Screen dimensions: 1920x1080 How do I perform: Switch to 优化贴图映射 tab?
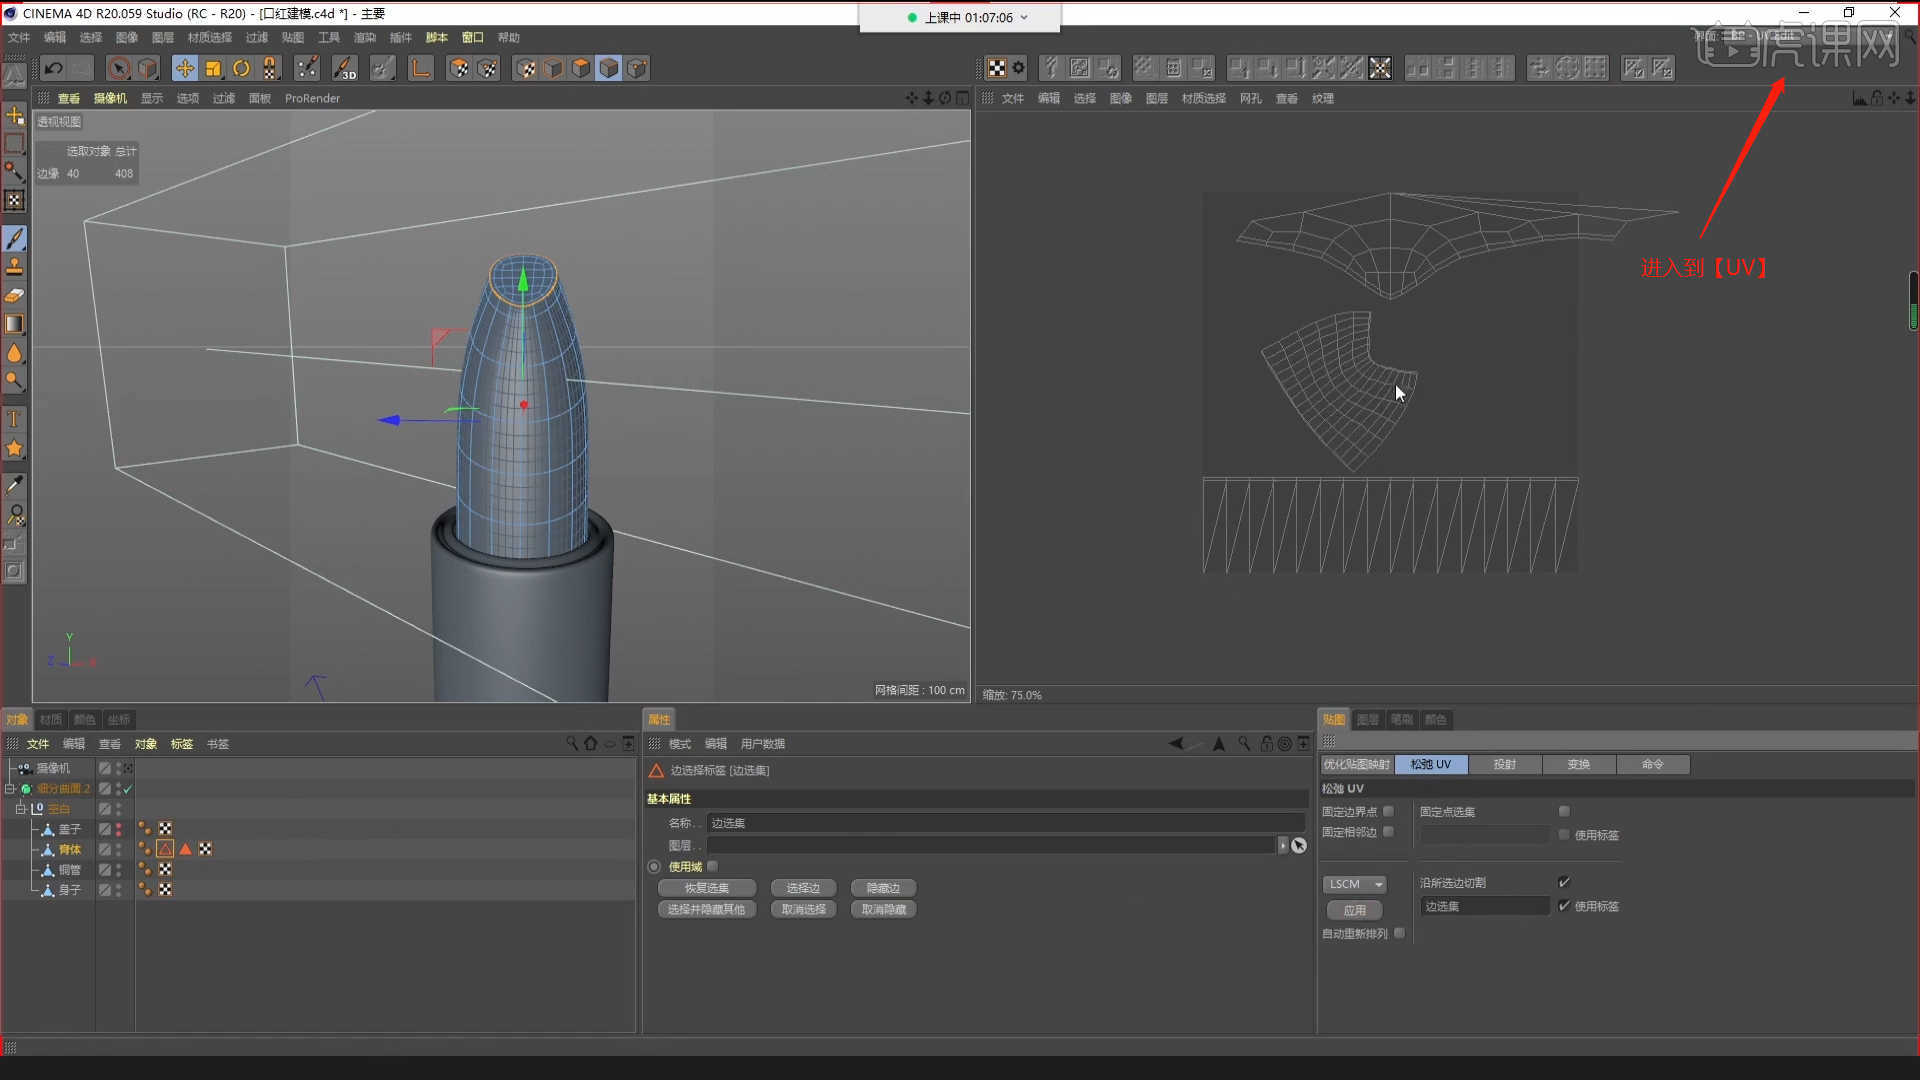click(1356, 764)
